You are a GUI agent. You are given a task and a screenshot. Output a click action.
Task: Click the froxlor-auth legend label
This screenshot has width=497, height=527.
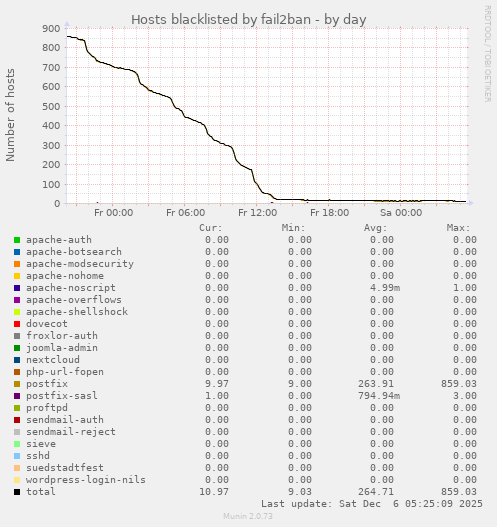click(x=62, y=336)
